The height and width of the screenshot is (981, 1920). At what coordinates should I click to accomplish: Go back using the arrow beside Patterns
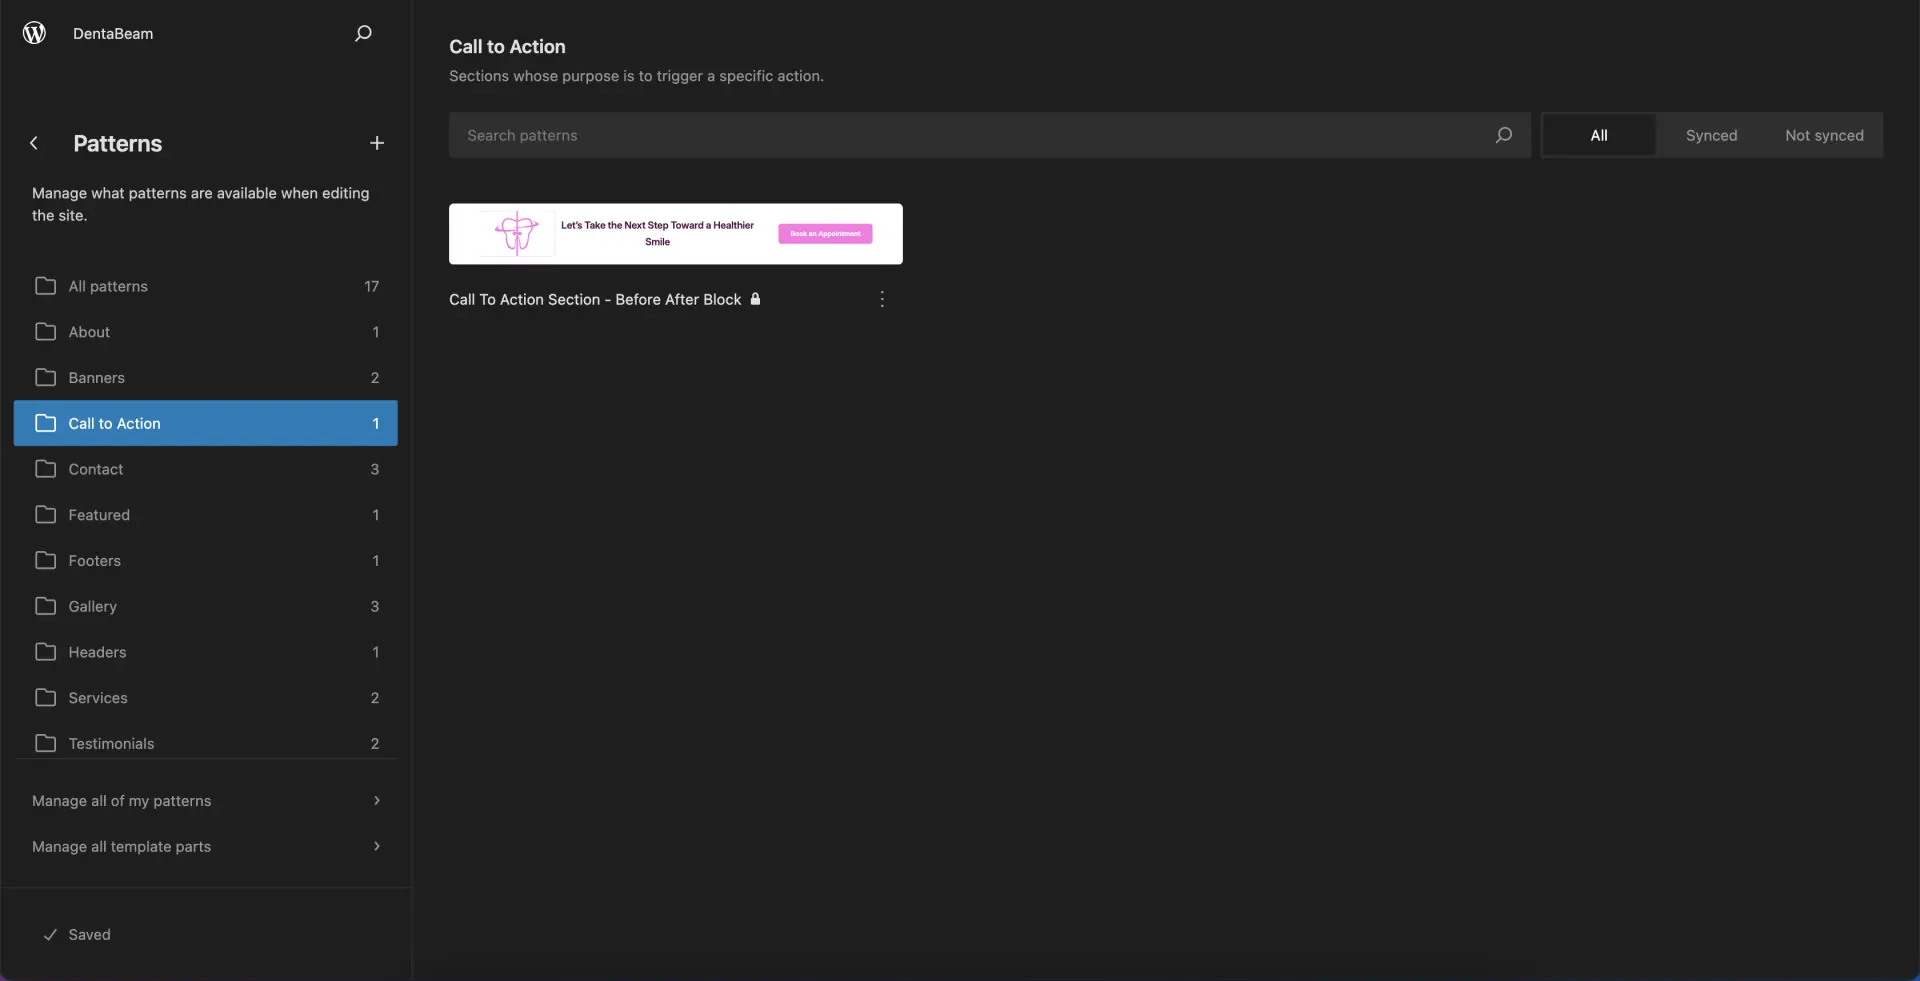pos(34,143)
